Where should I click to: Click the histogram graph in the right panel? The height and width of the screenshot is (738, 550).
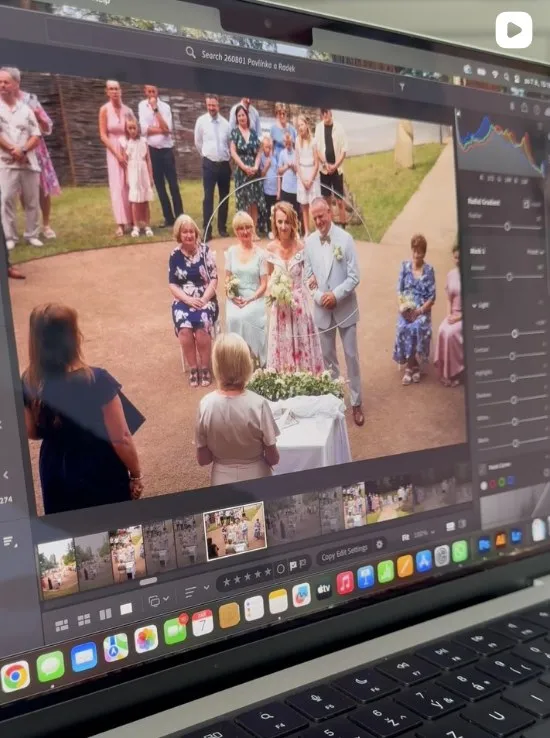pyautogui.click(x=501, y=144)
